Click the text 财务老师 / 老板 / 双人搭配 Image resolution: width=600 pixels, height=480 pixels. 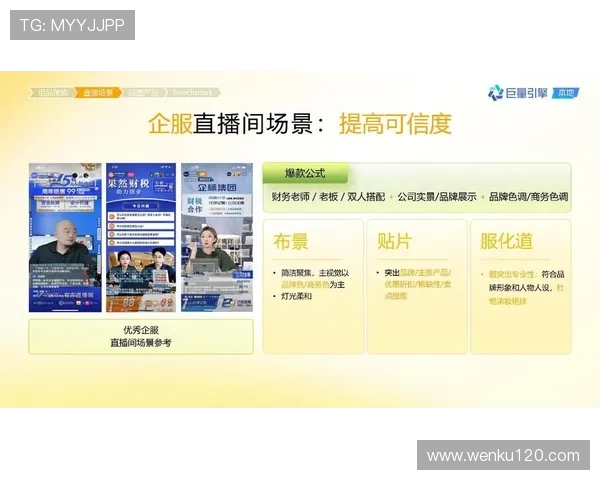pos(328,197)
